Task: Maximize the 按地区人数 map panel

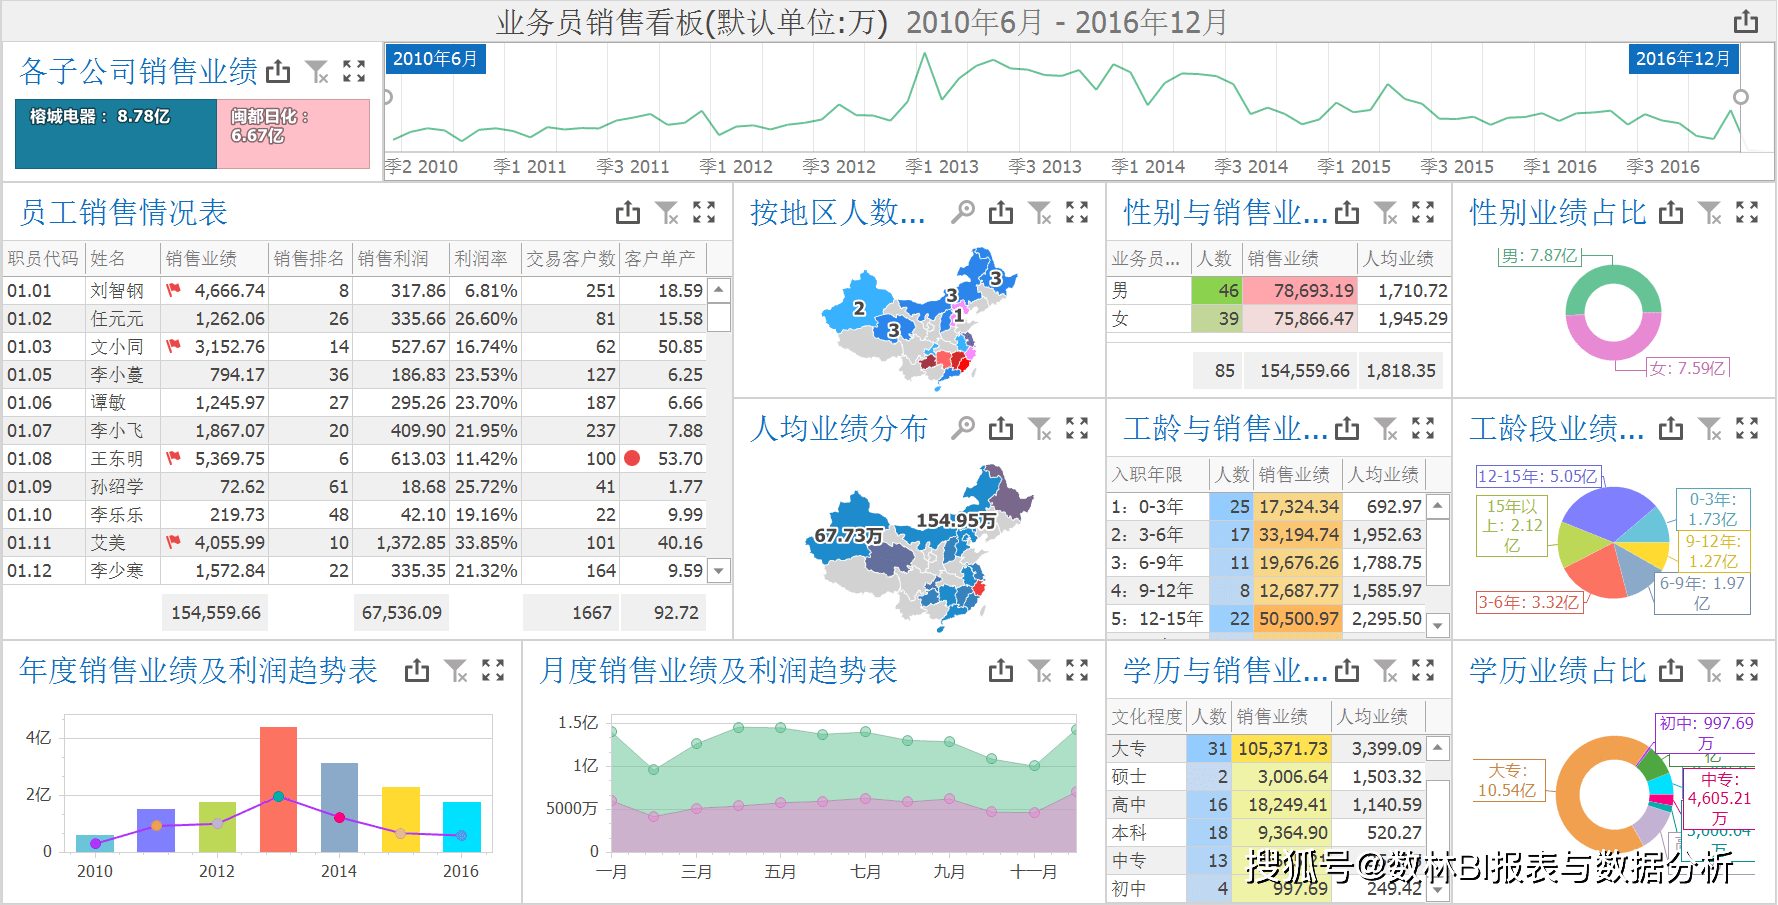Action: tap(1077, 212)
